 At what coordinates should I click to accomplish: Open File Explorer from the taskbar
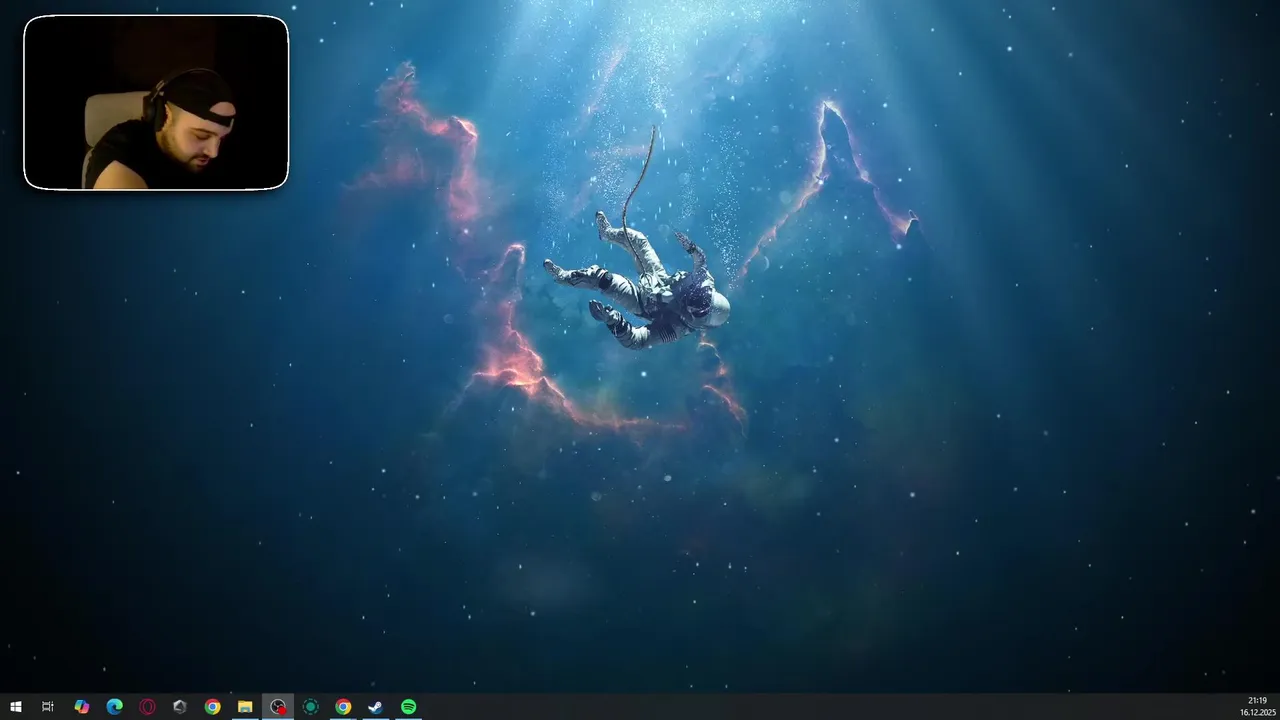tap(245, 707)
